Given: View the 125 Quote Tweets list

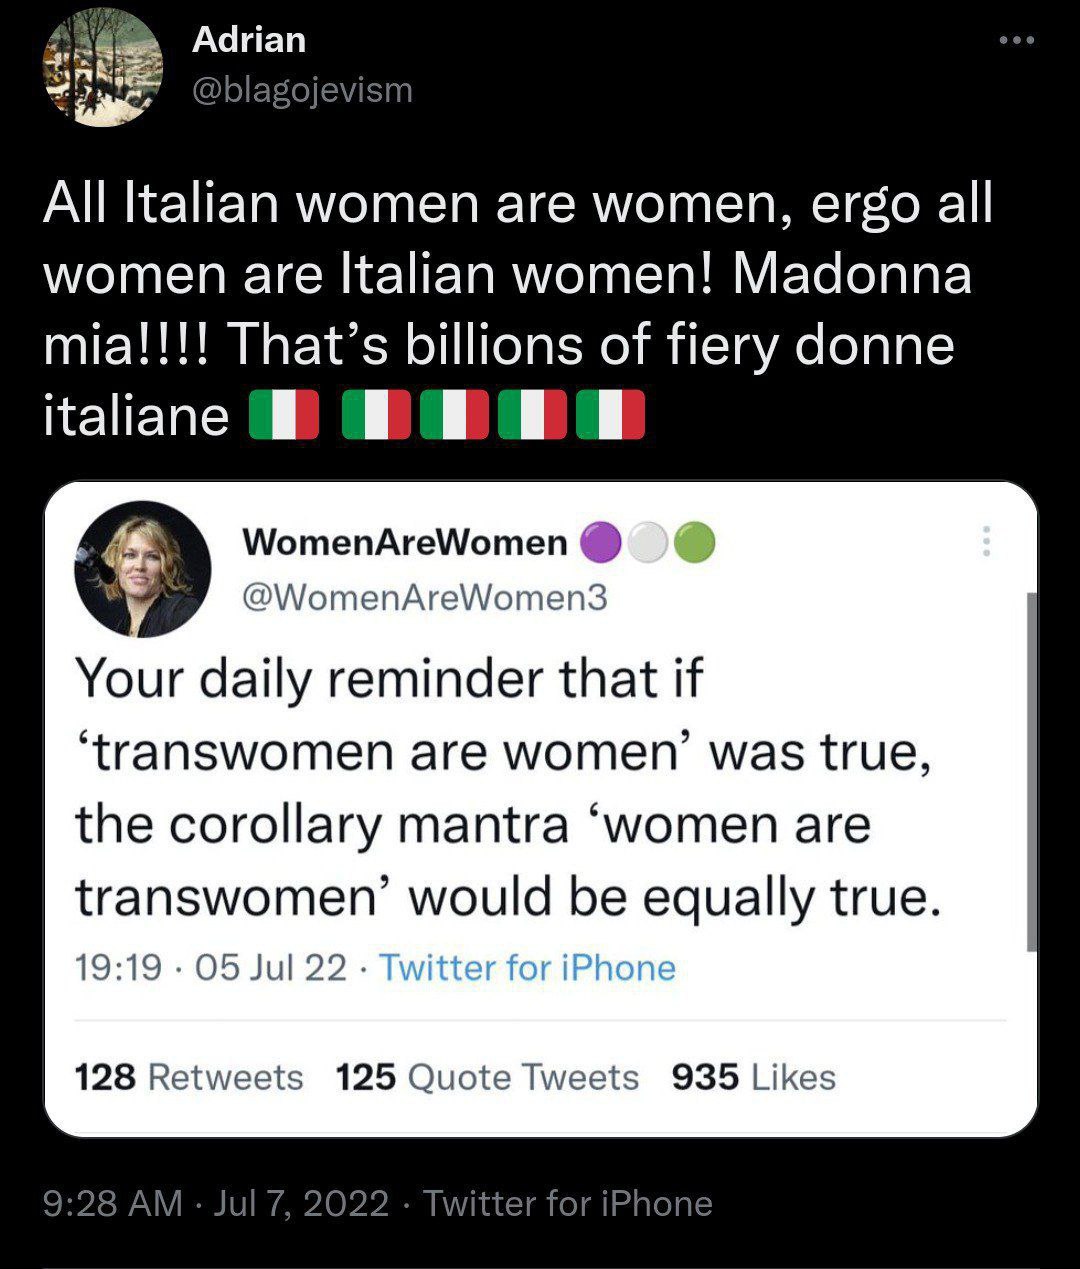Looking at the screenshot, I should (487, 1077).
